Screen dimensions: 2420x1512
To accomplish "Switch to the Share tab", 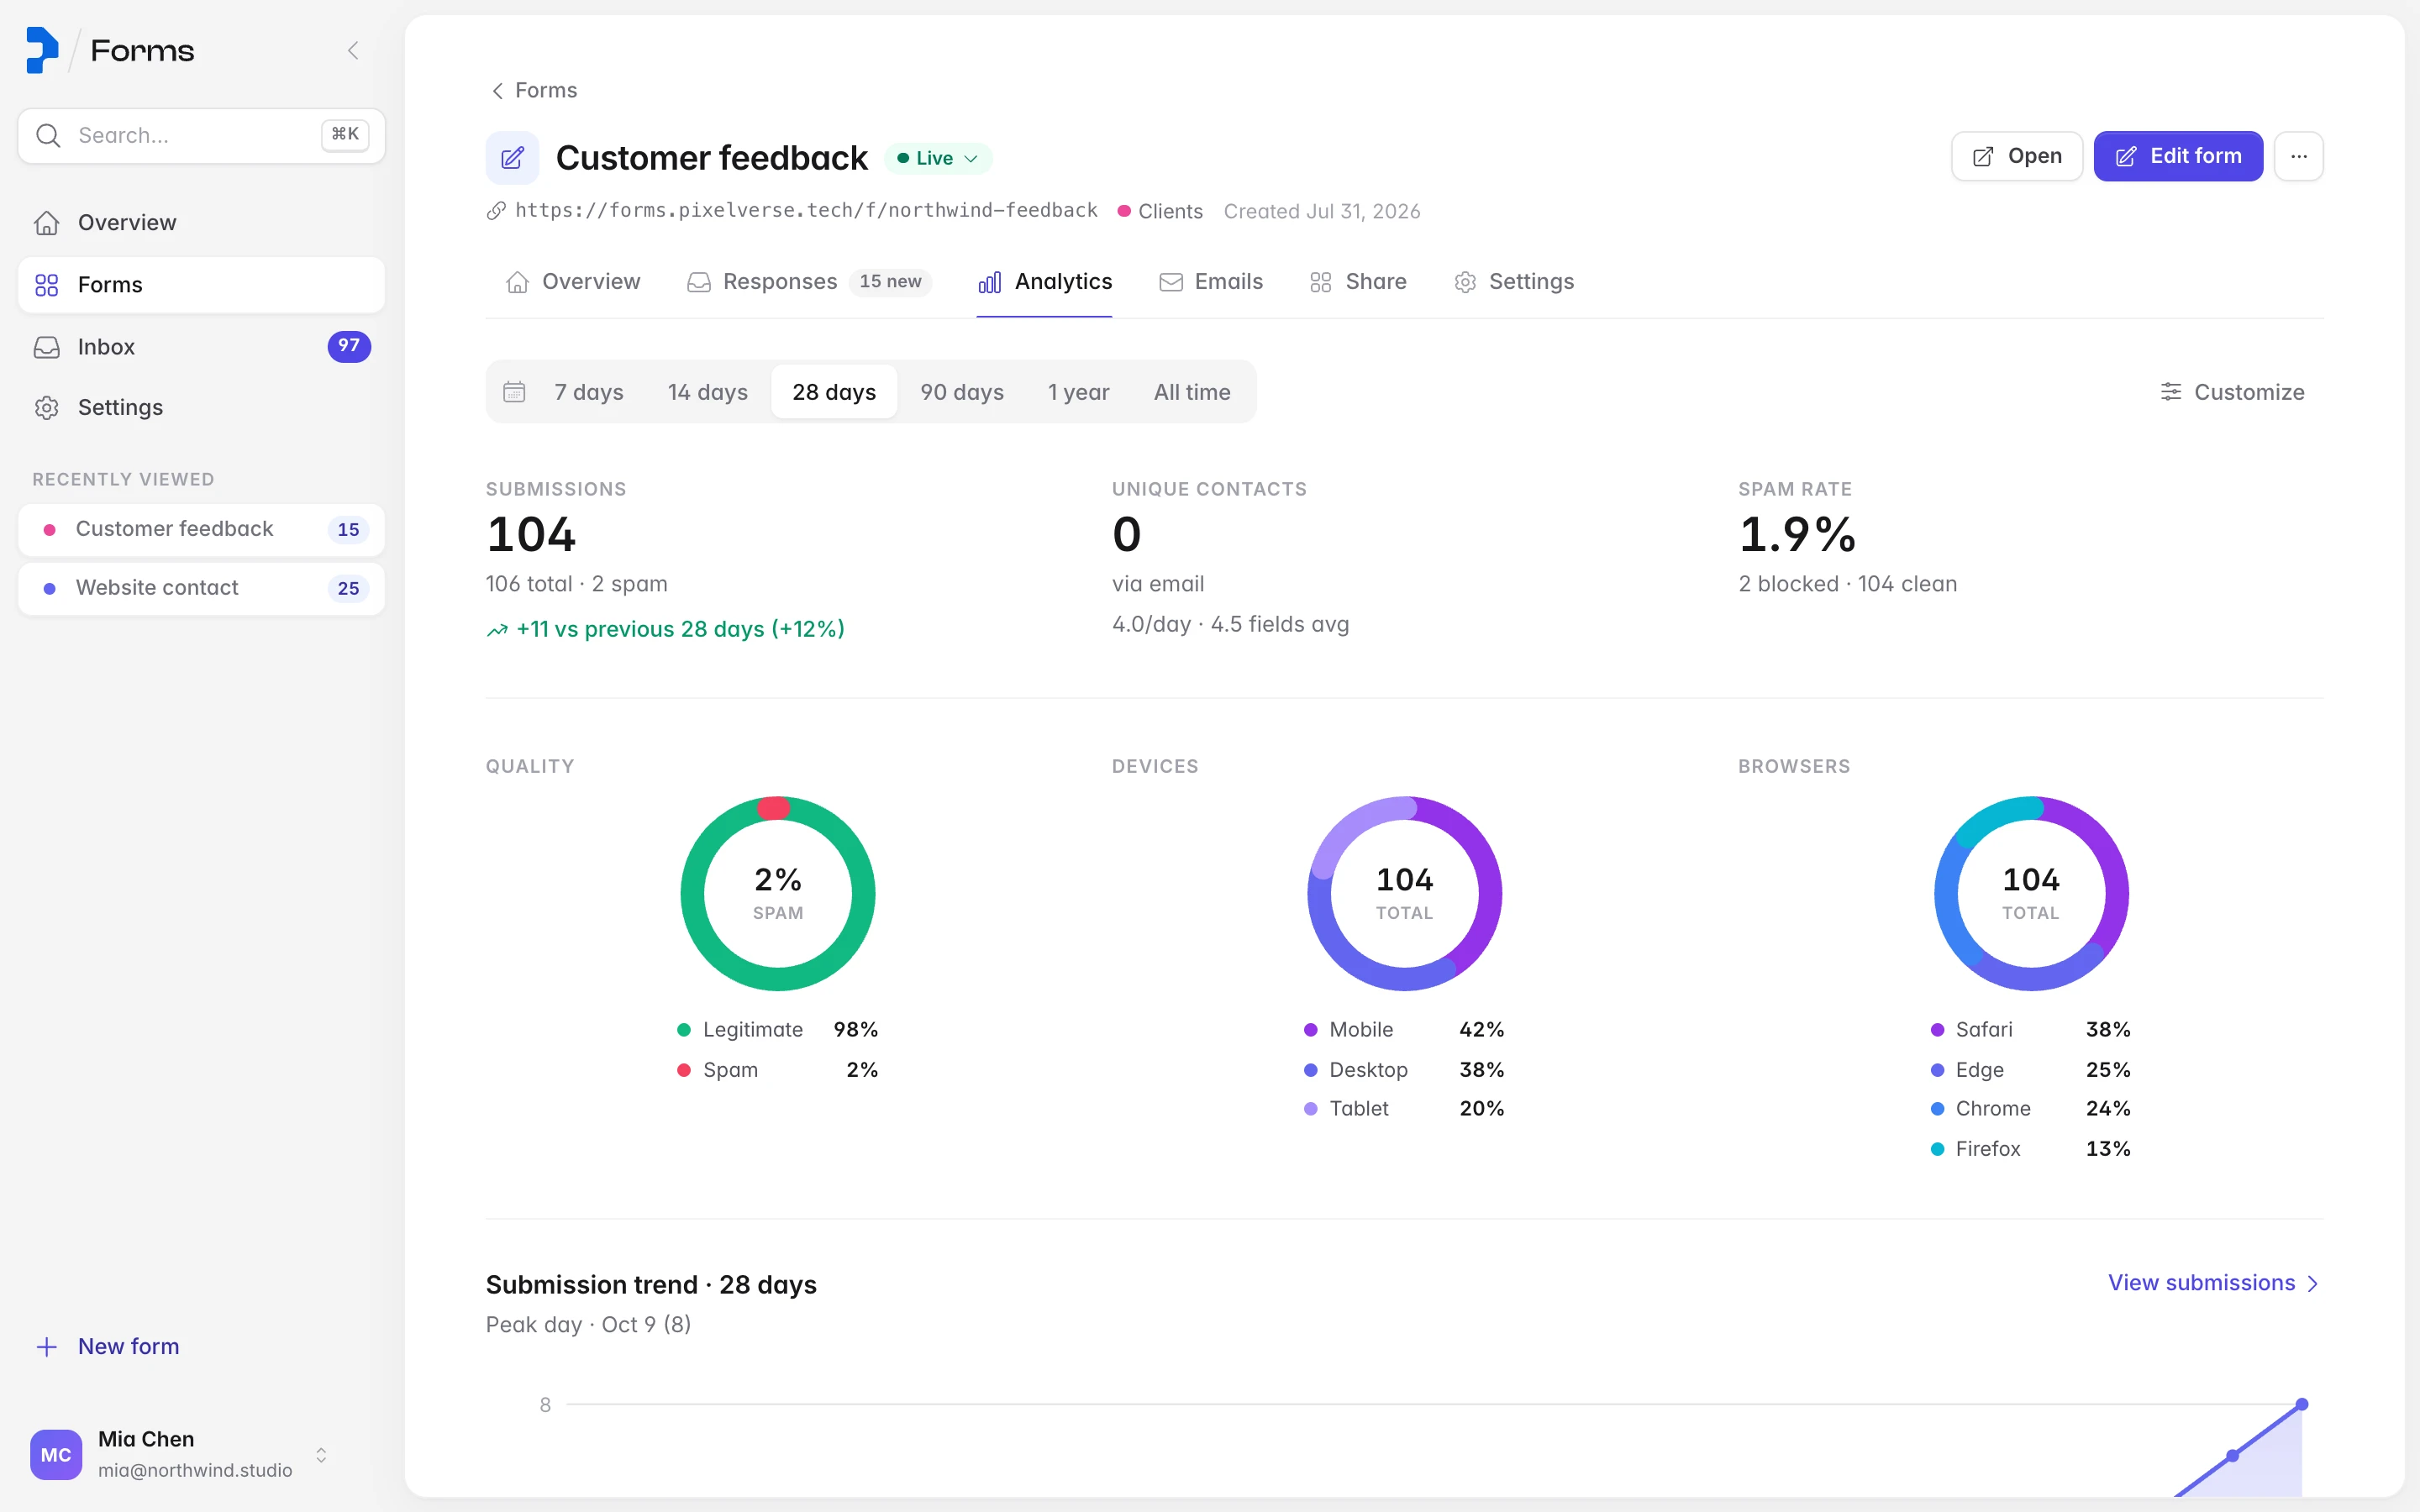I will coord(1358,282).
